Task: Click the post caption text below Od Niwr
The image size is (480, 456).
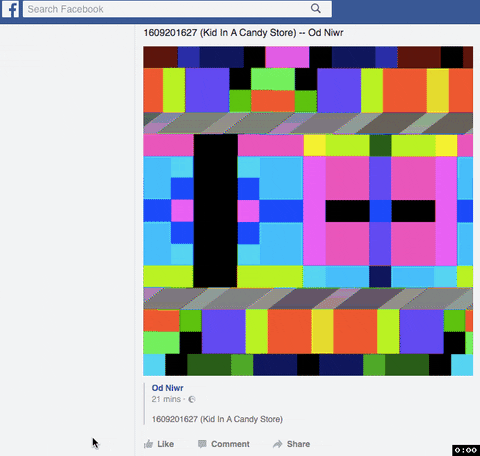Action: point(217,419)
